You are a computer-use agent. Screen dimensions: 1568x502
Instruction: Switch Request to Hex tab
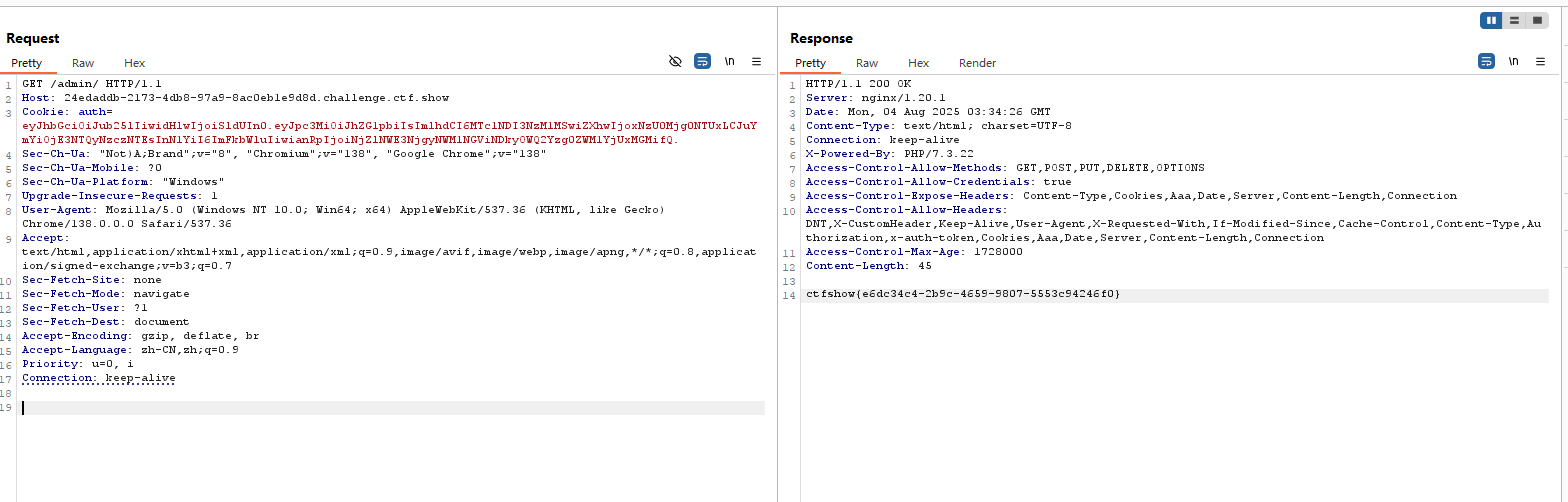[x=135, y=63]
